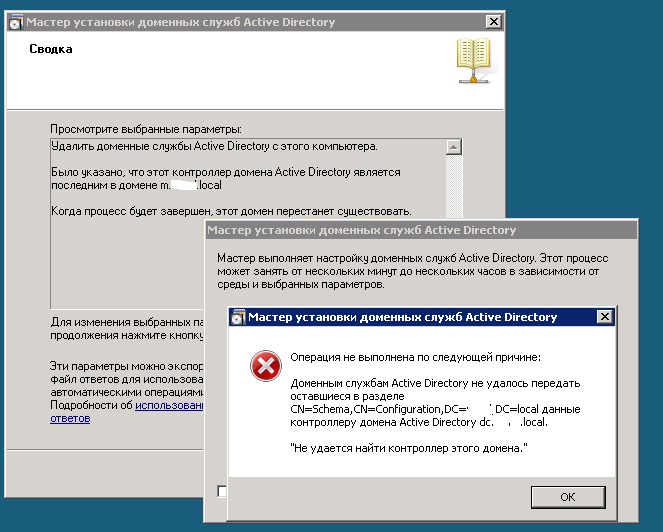Click OK in the error dialog
Screen dimensions: 663x532
pos(568,497)
